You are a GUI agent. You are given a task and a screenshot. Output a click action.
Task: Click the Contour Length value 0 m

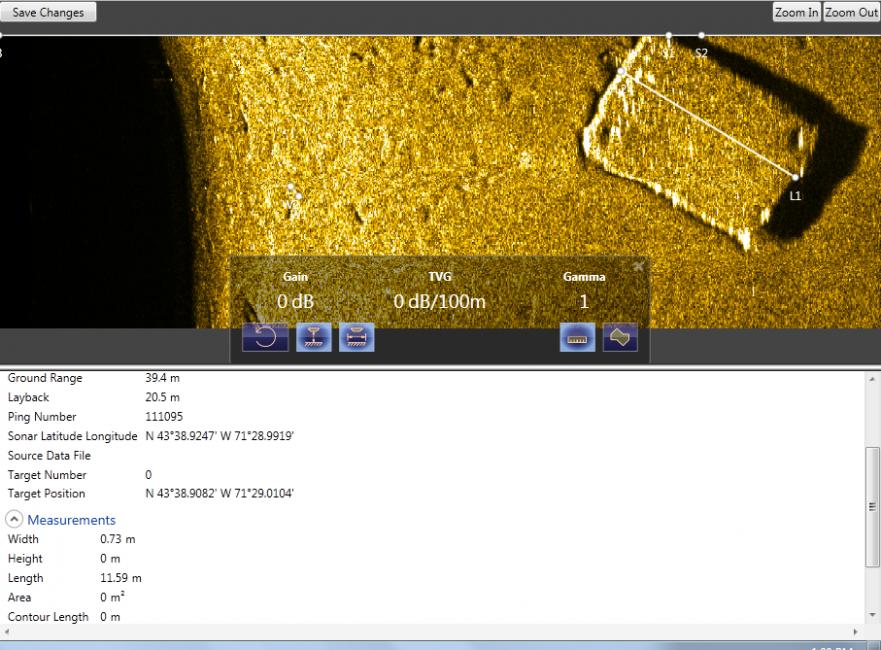pos(110,617)
